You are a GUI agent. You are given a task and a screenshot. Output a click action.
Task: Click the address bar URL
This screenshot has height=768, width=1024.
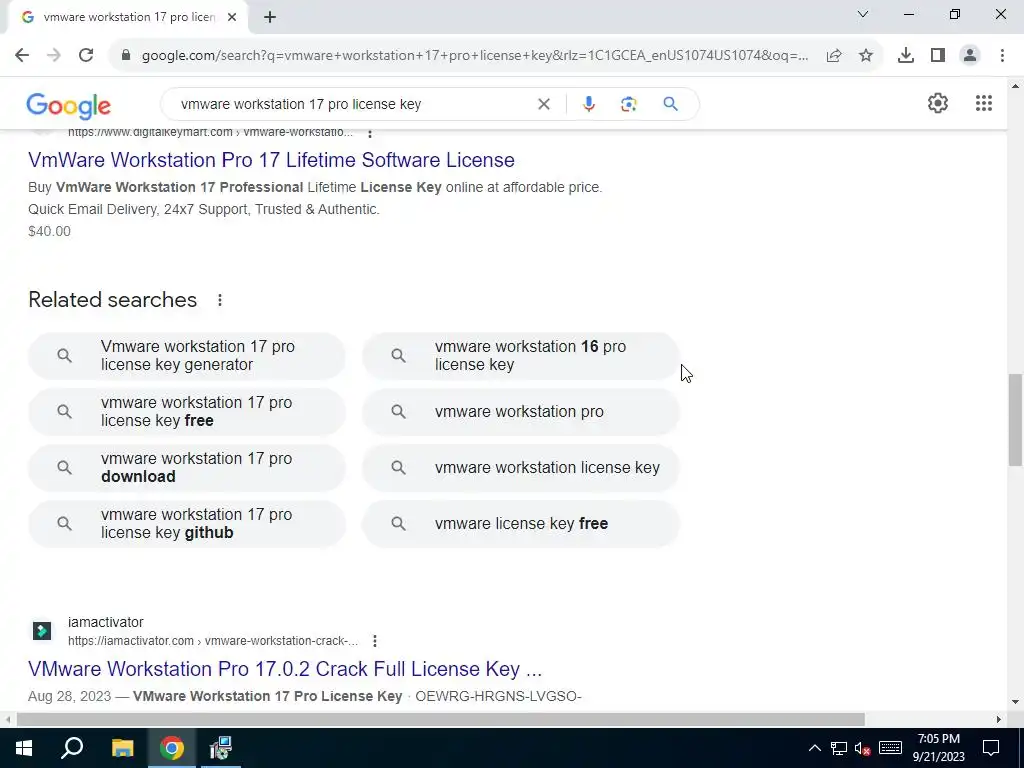coord(475,56)
